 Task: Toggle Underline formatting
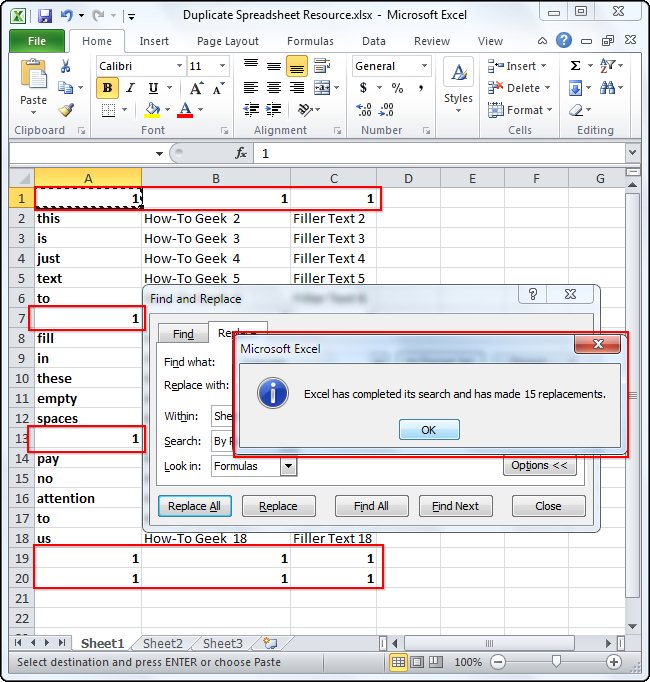(x=153, y=88)
